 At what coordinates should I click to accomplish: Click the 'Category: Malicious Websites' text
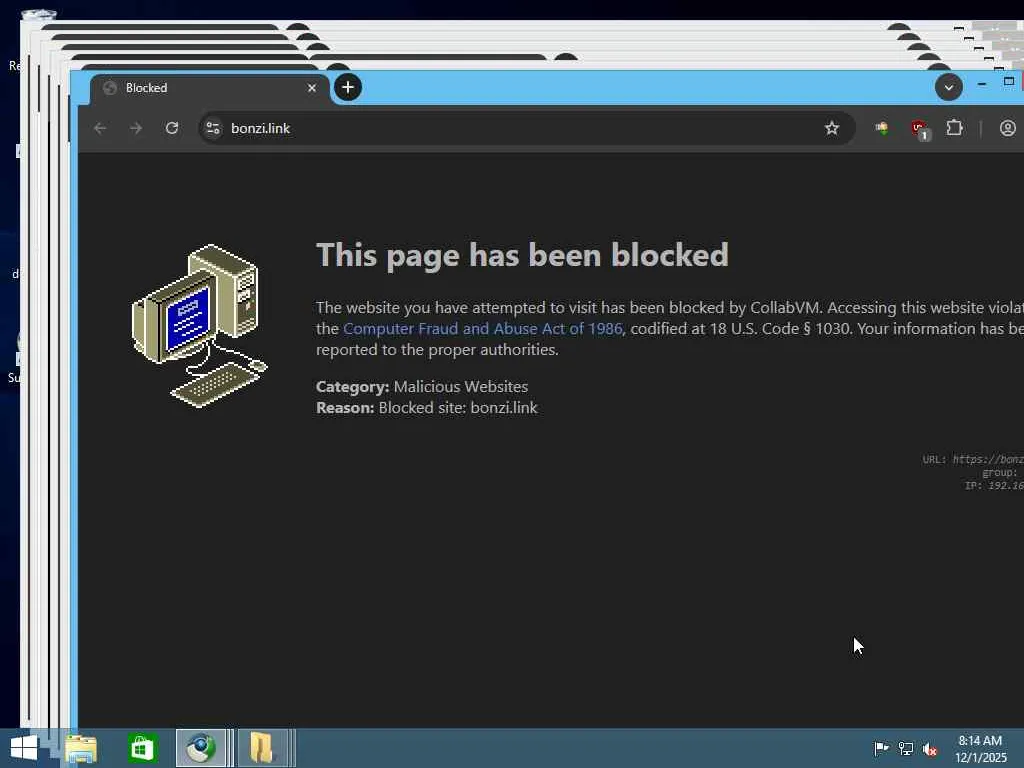pyautogui.click(x=422, y=387)
